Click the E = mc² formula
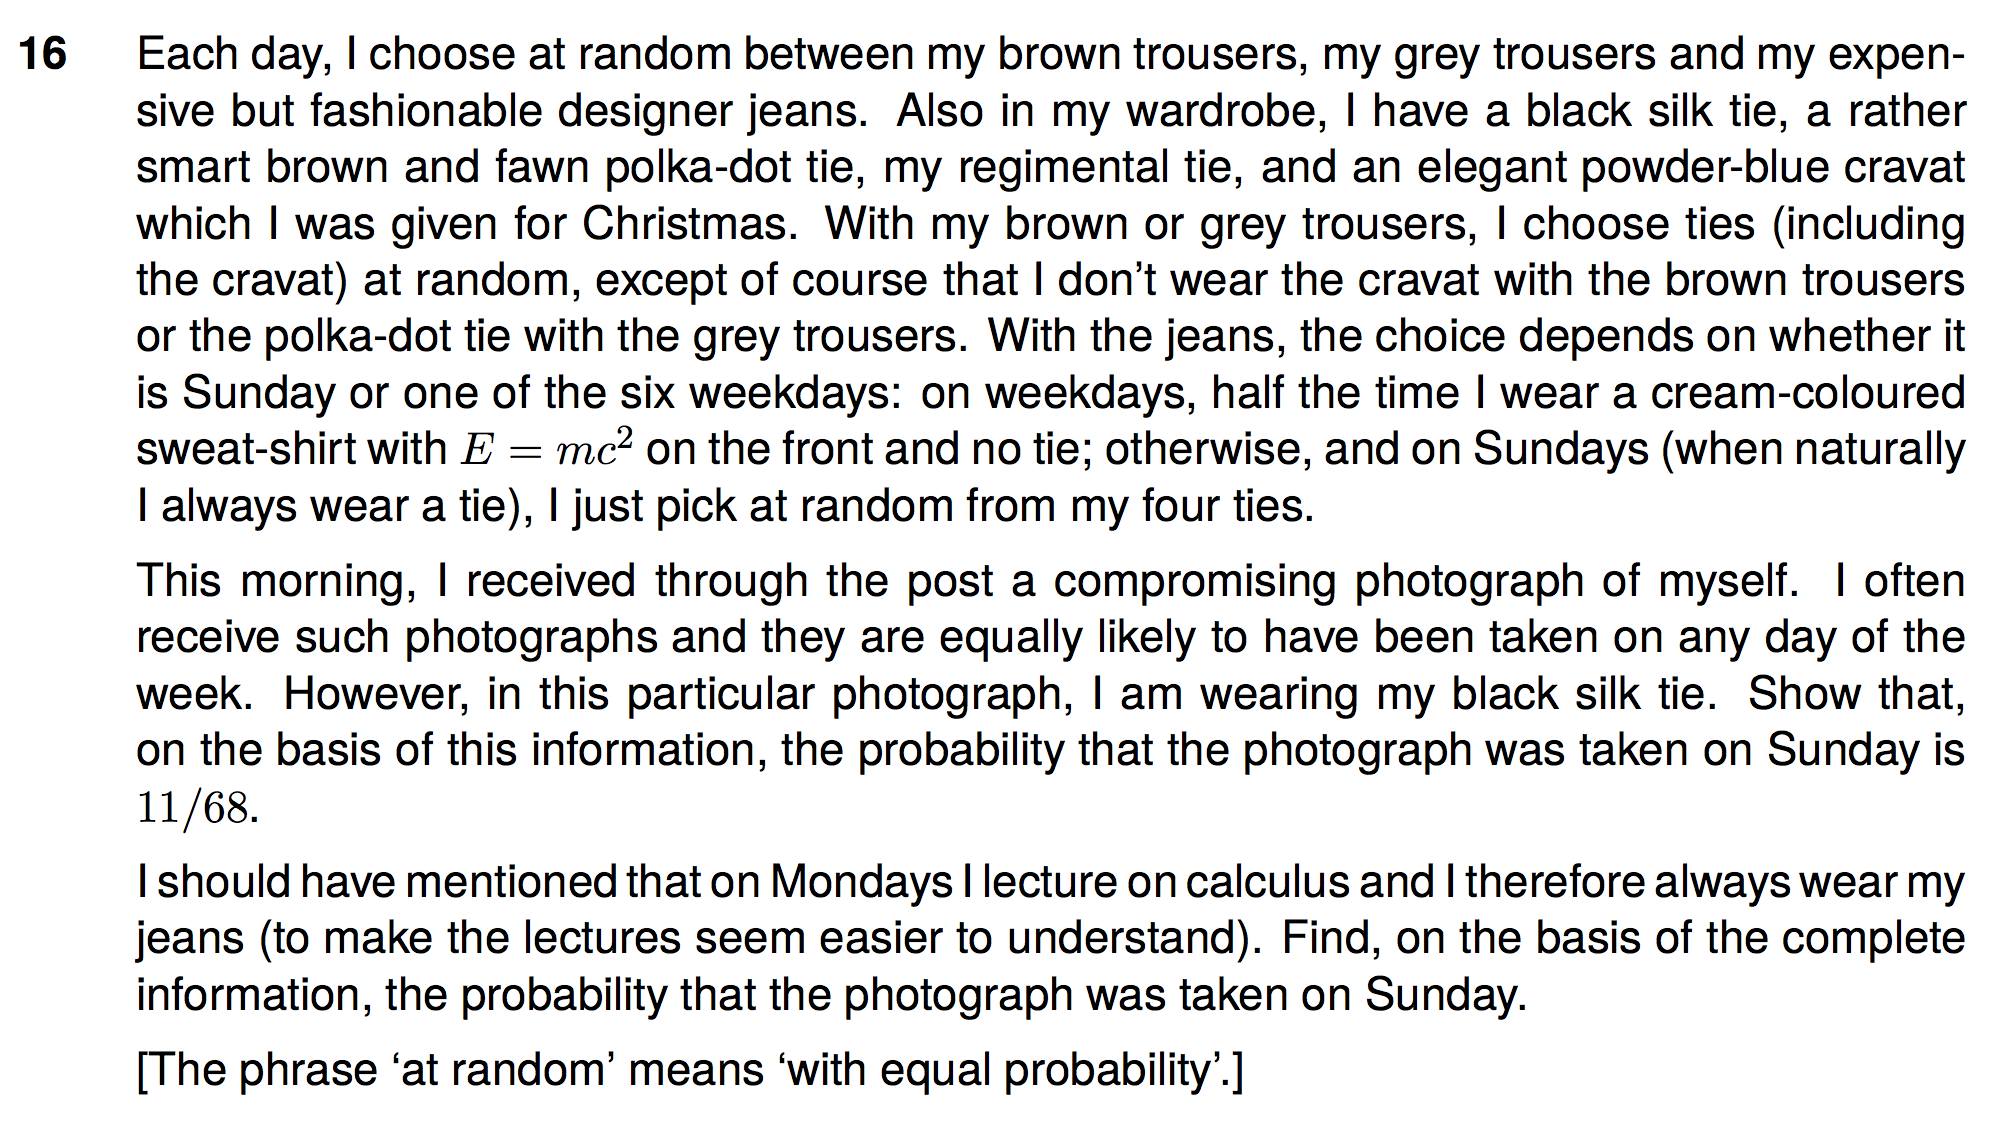This screenshot has width=2002, height=1131. [x=546, y=450]
